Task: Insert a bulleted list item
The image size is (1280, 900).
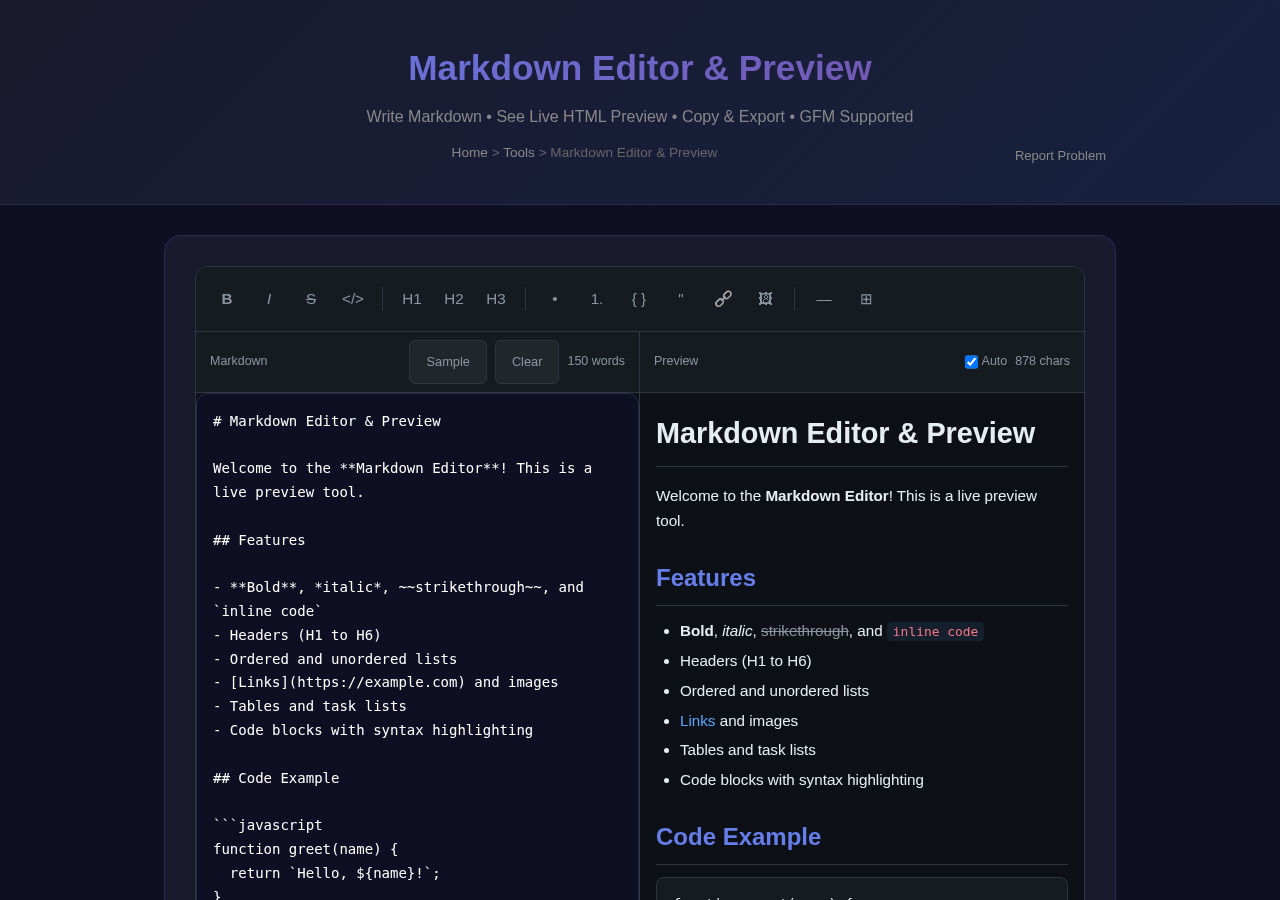Action: (555, 299)
